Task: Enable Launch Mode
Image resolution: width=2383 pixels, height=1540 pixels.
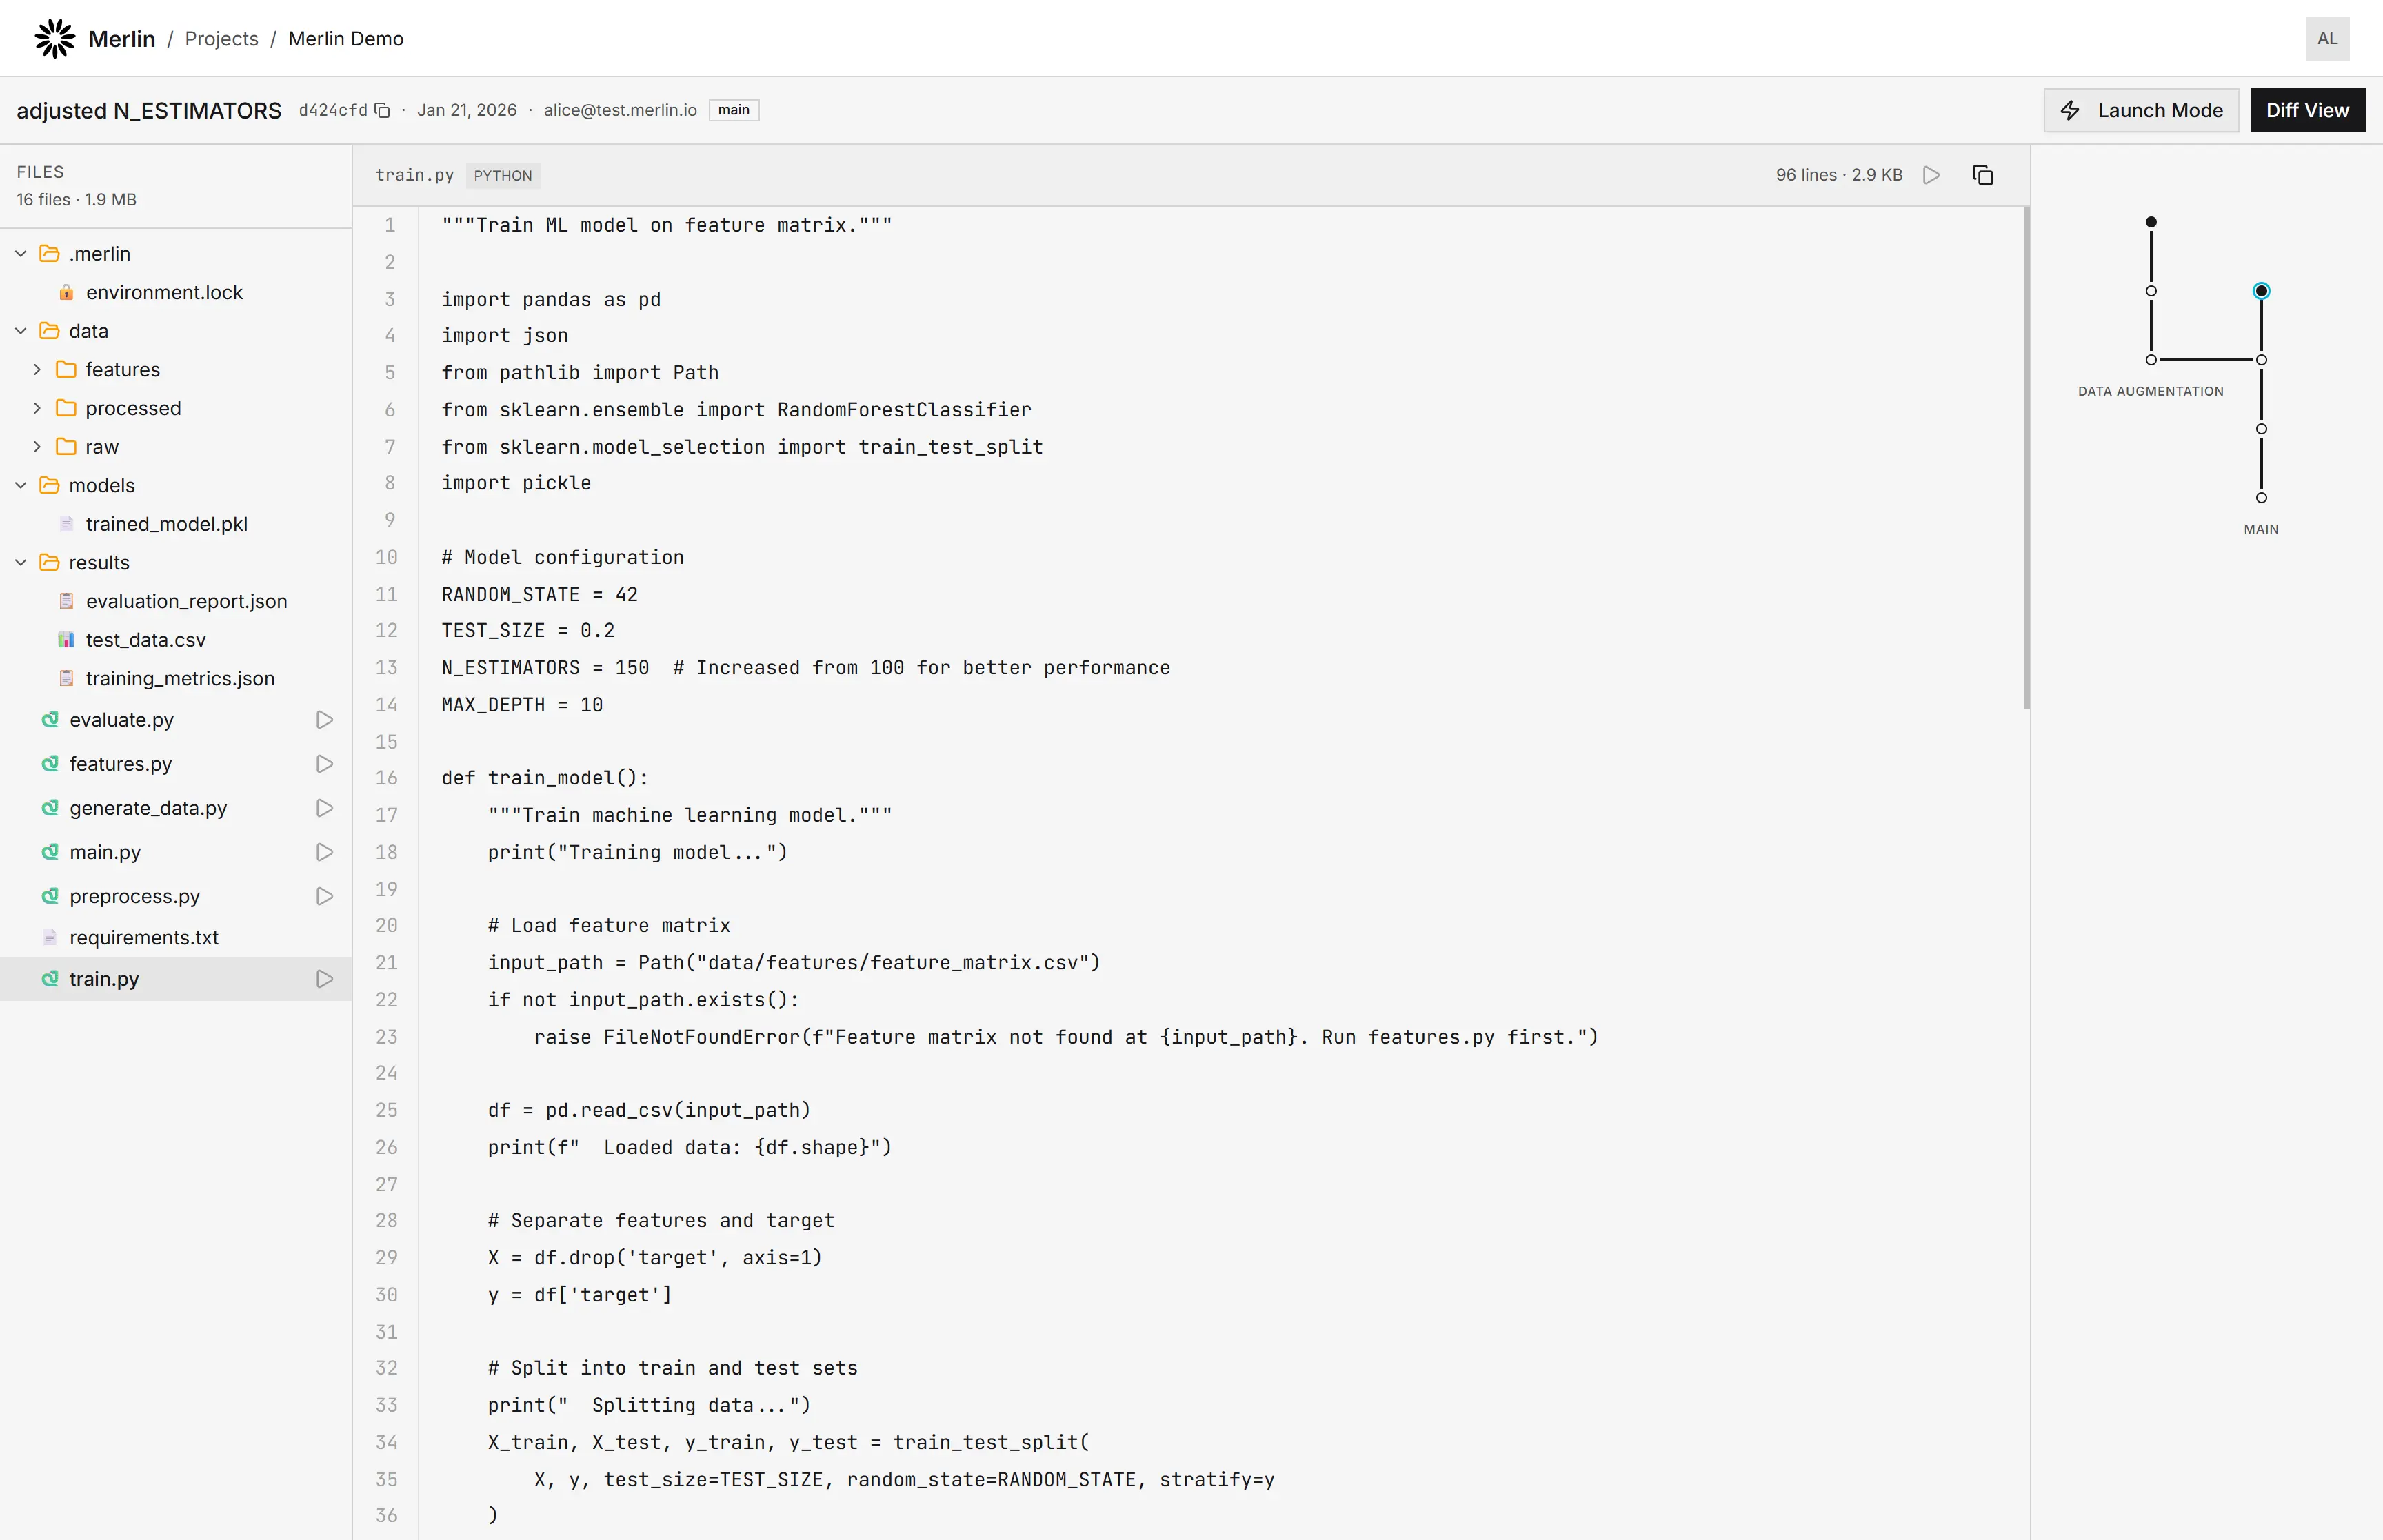Action: click(2141, 110)
